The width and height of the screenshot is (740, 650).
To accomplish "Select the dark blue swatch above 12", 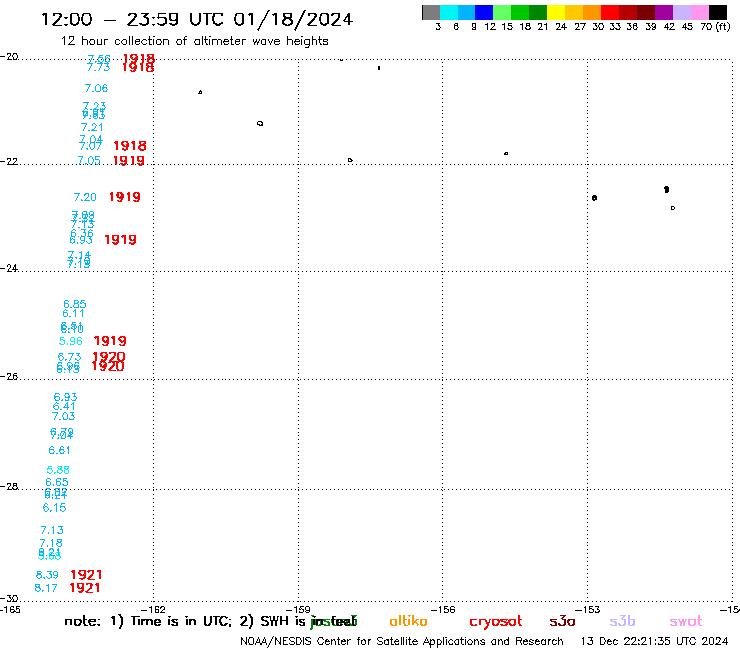I will click(x=484, y=12).
